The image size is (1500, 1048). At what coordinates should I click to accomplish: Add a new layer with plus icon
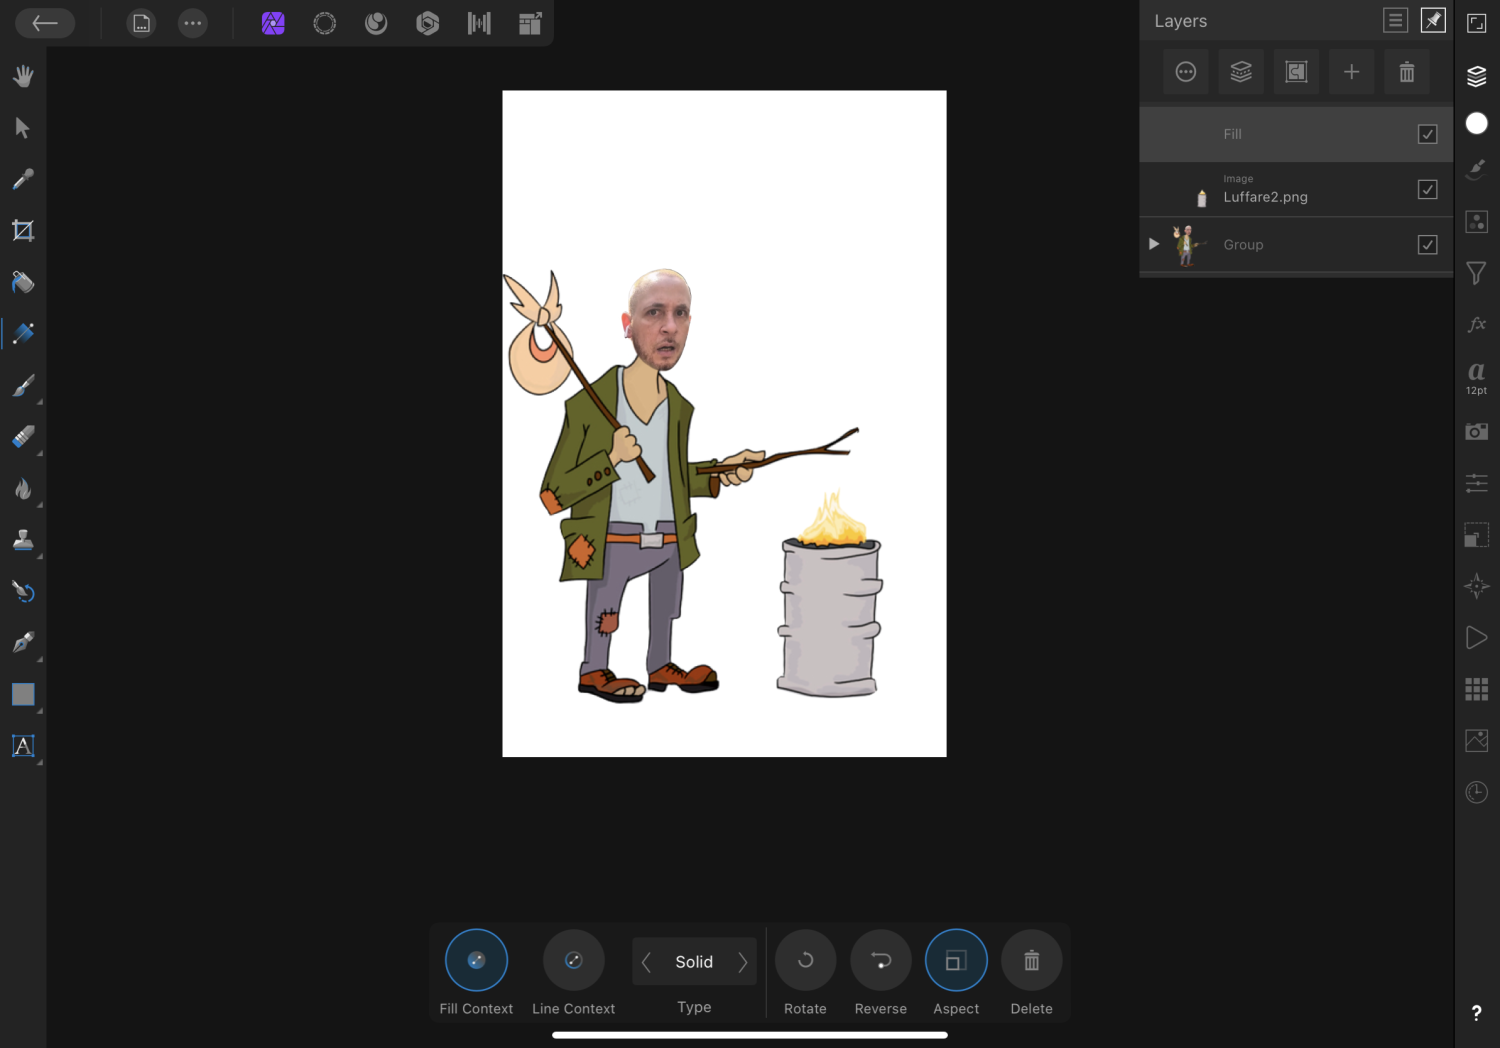tap(1351, 72)
